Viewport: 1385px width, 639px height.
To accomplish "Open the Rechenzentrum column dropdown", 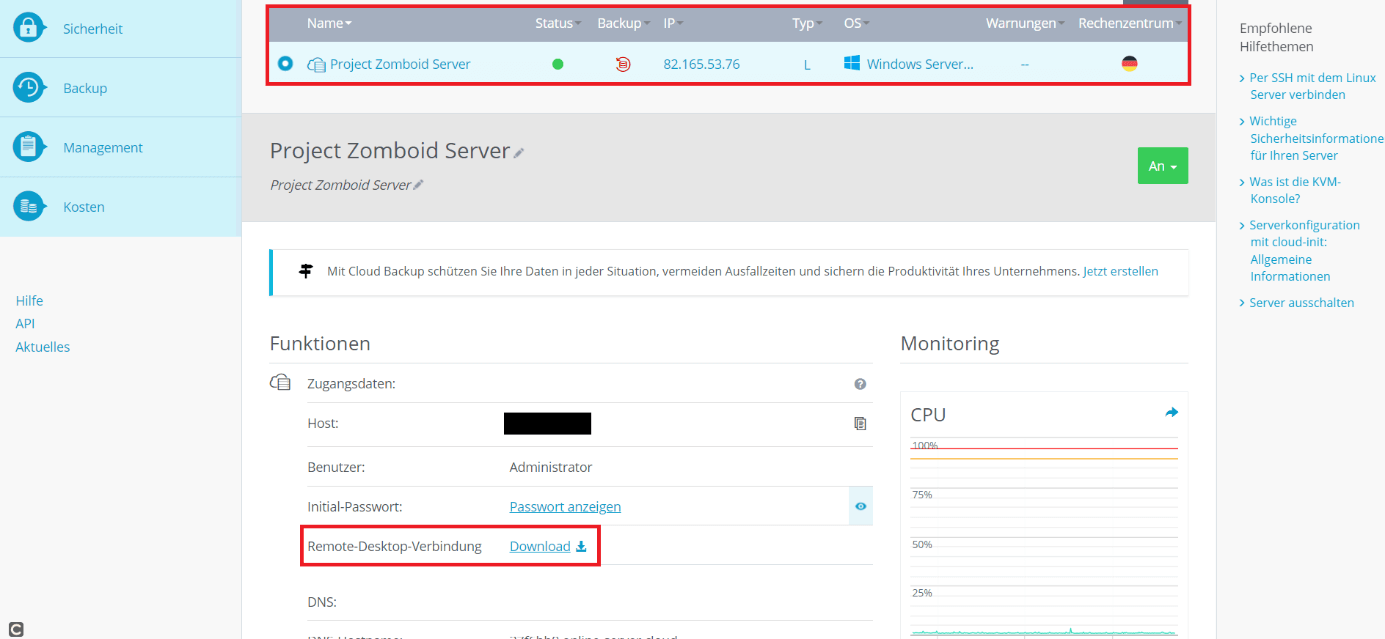I will tap(1130, 23).
